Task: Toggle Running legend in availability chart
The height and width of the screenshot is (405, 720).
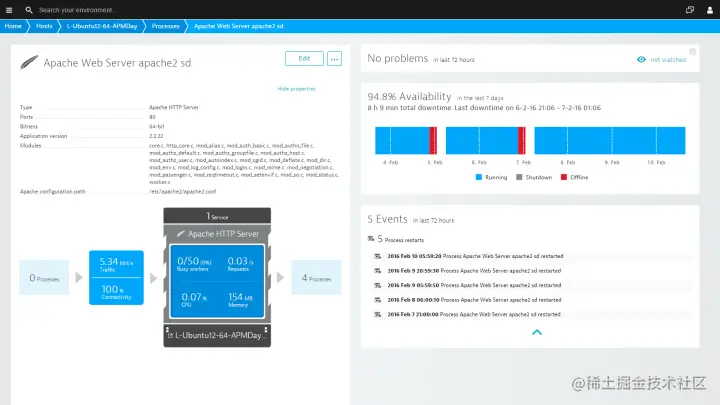Action: 491,177
